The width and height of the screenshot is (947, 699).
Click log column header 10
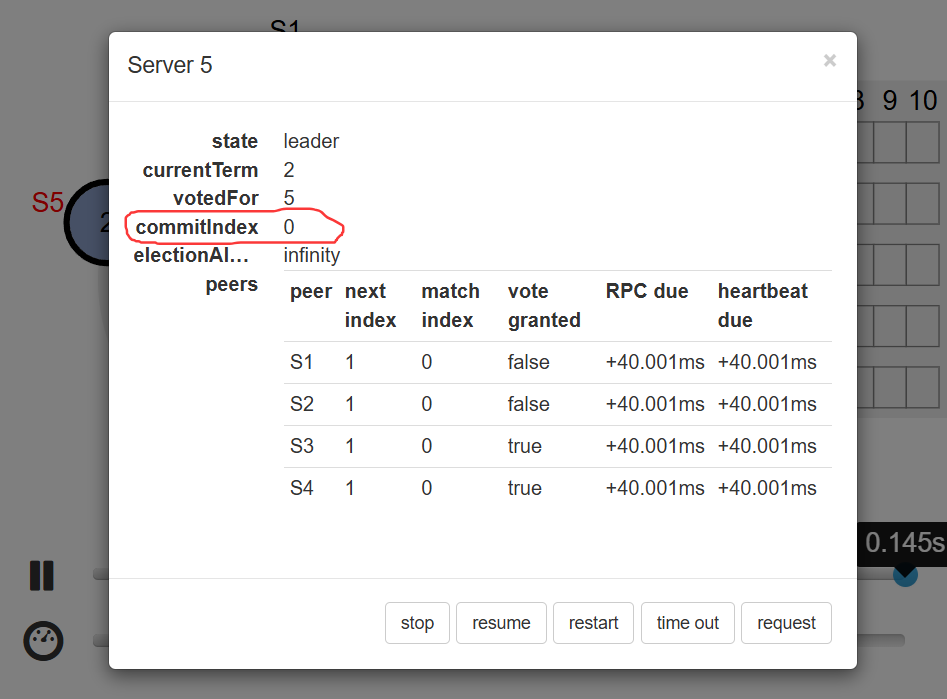point(923,101)
